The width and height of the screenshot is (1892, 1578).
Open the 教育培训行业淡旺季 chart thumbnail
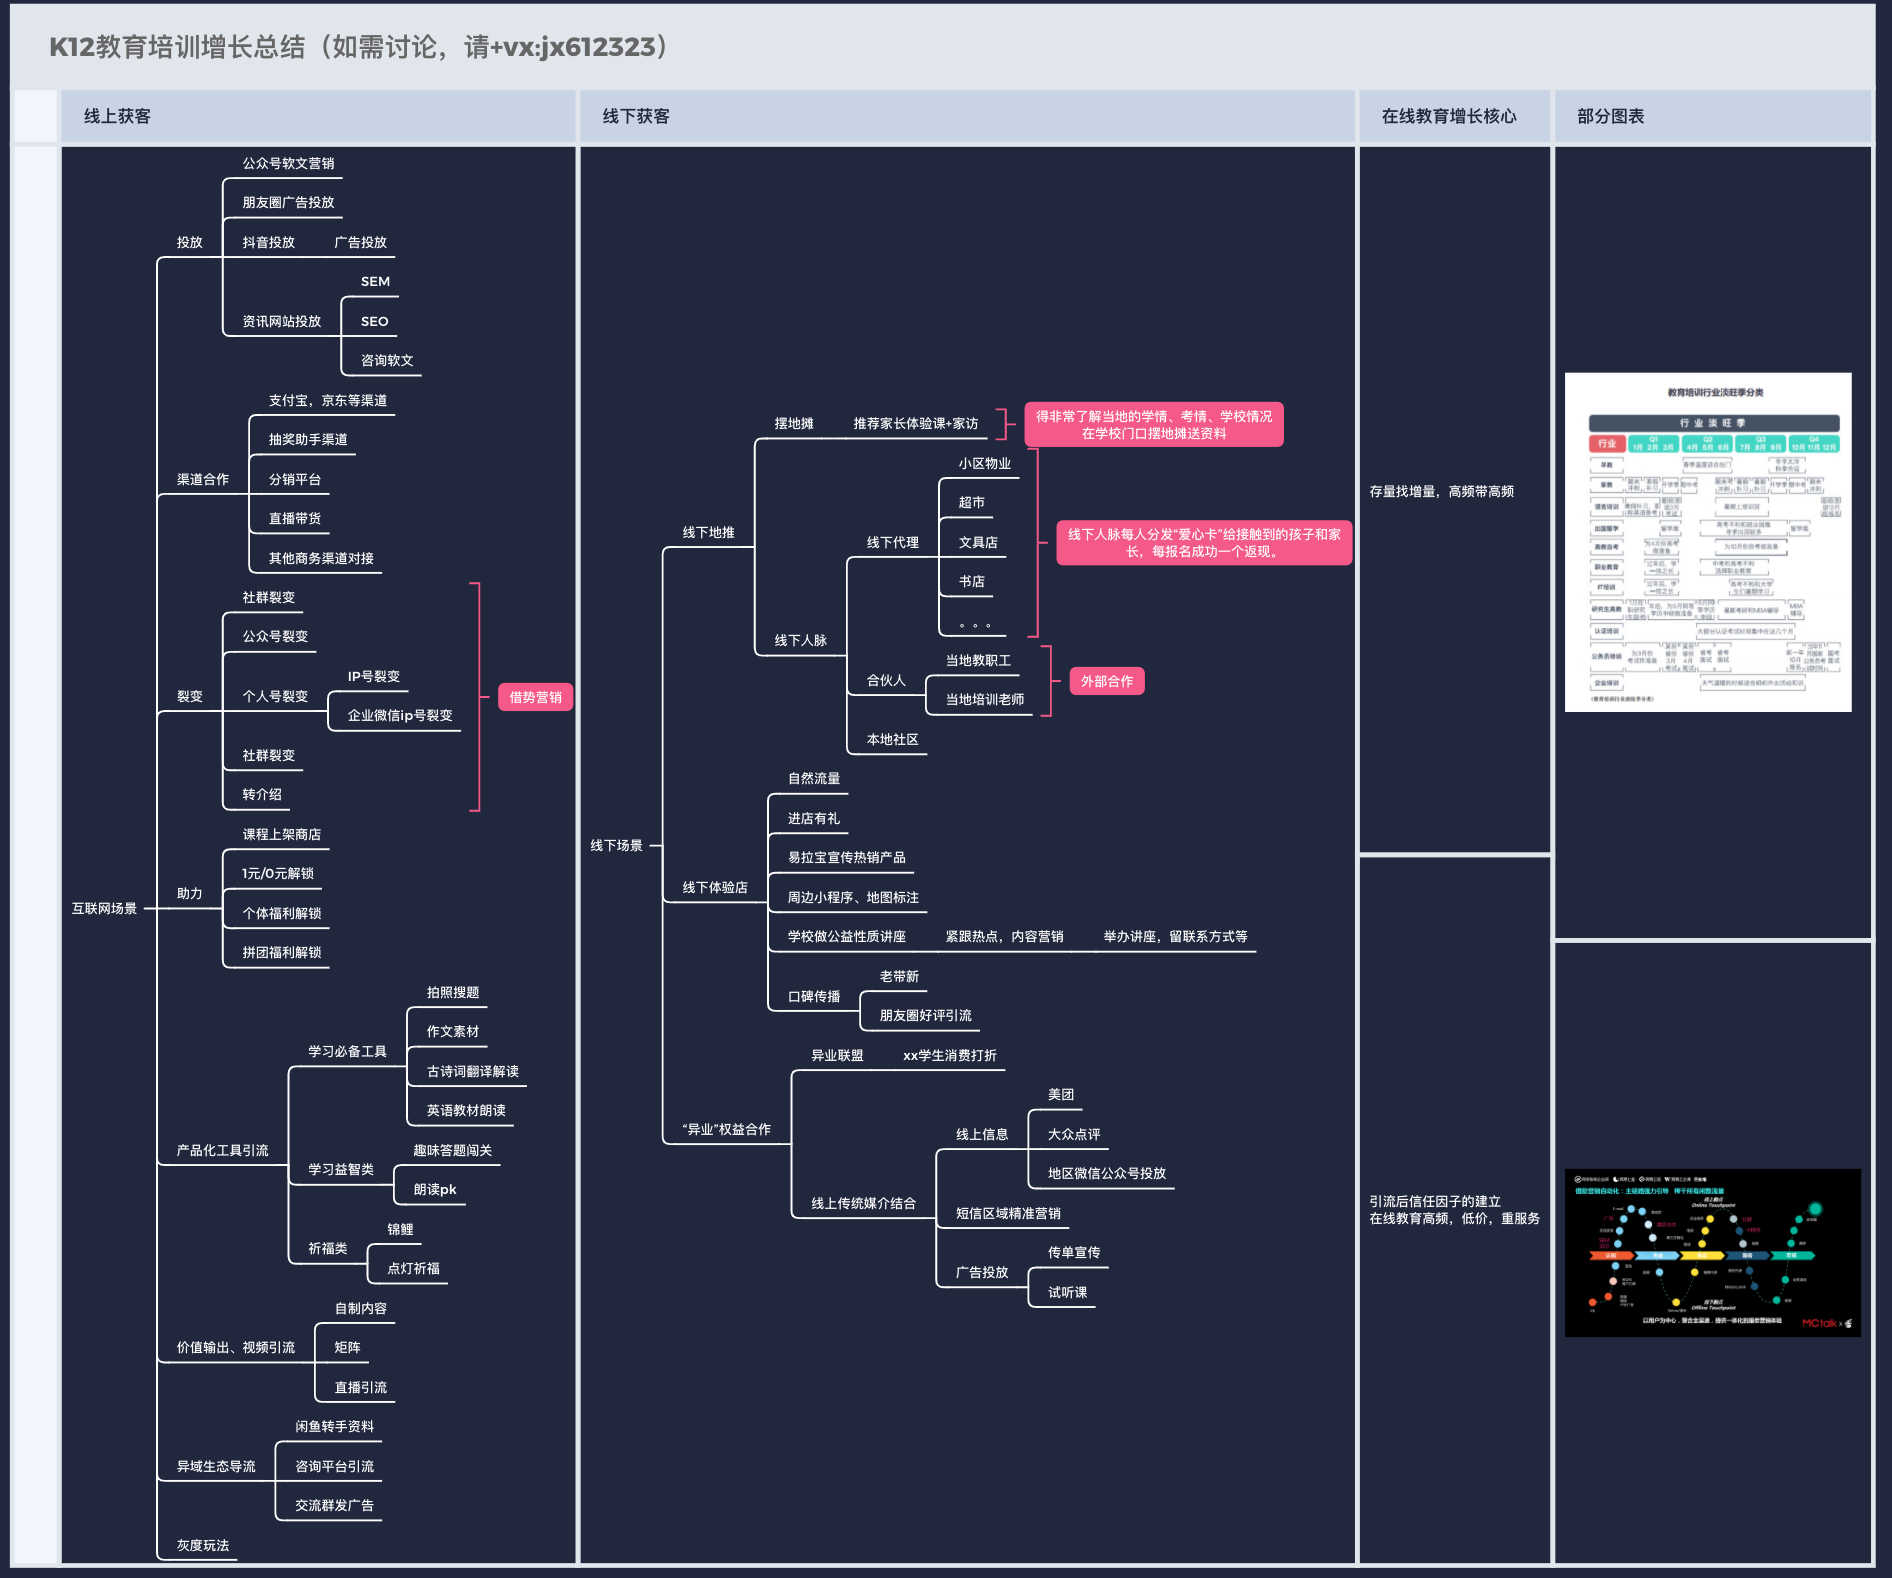tap(1707, 542)
